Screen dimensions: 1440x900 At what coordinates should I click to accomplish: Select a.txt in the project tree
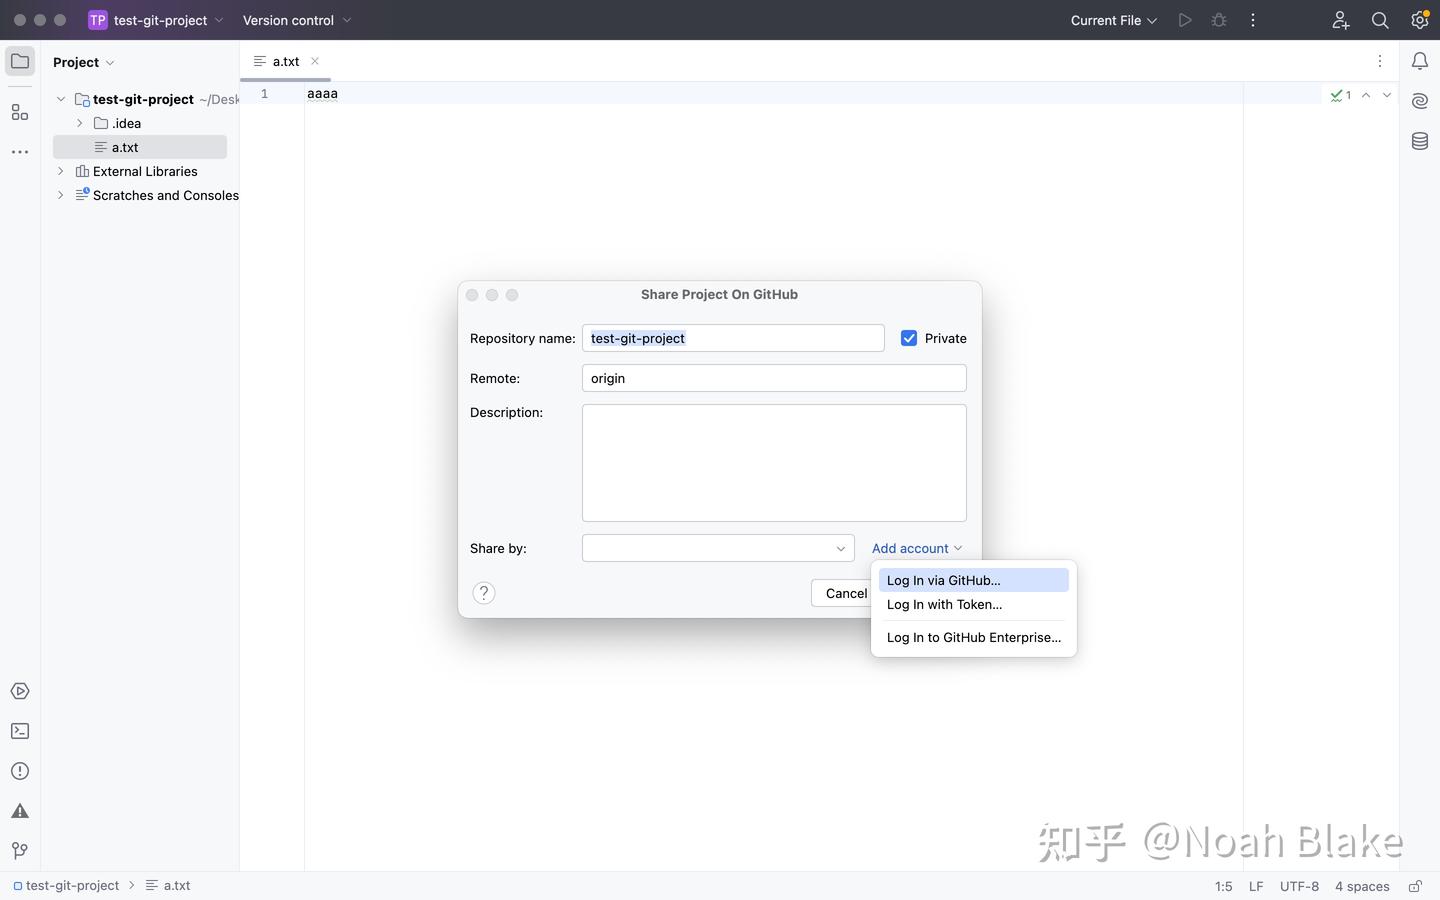[x=140, y=147]
